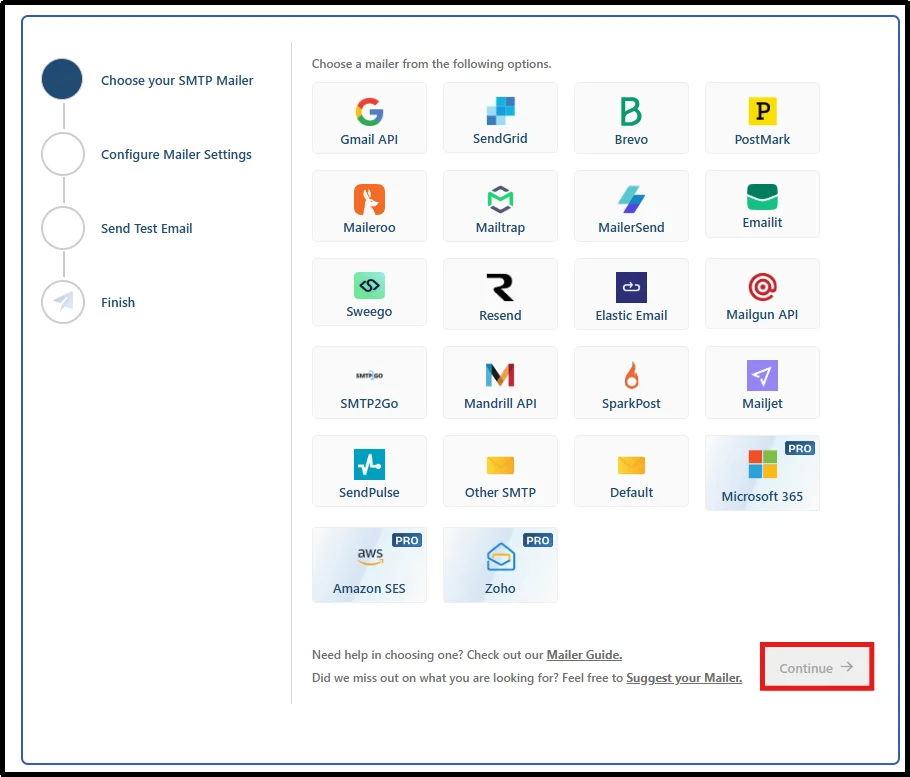
Task: Choose the Microsoft 365 logo
Action: (x=762, y=464)
